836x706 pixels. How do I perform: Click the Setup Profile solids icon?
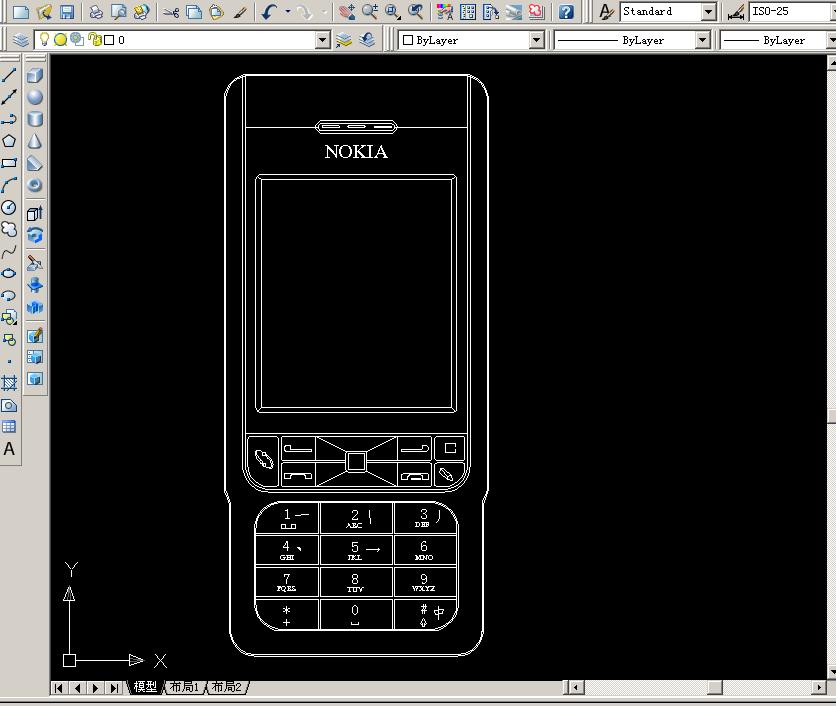coord(35,379)
